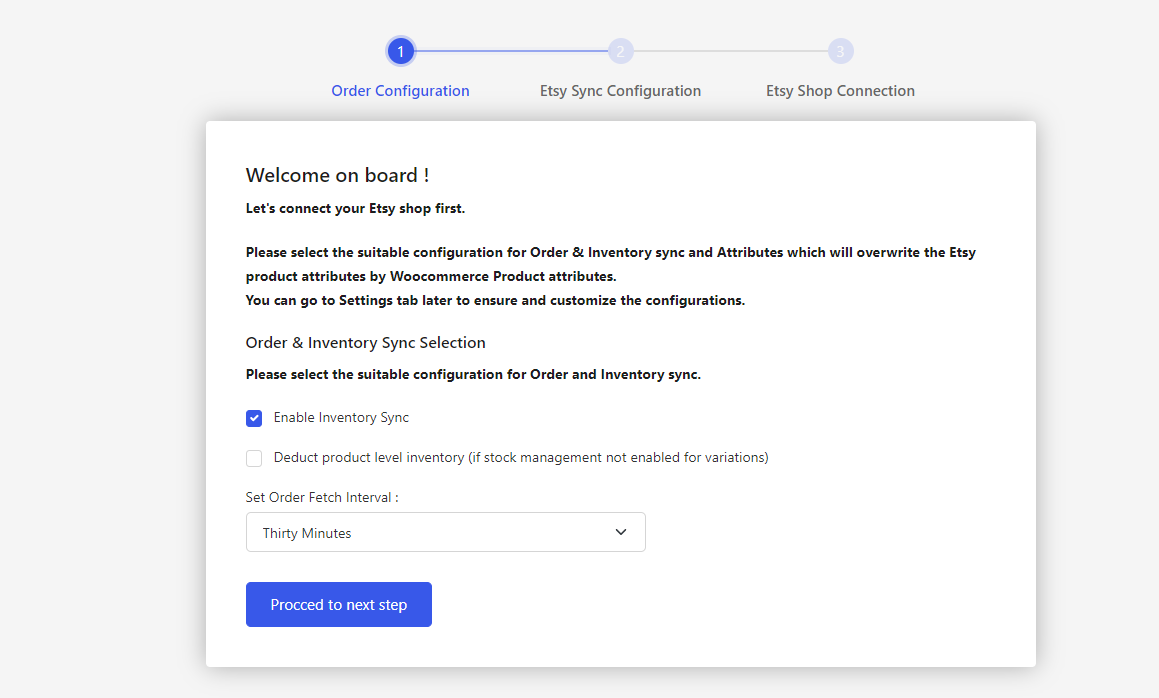Select the Etsy Shop Connection step label
The height and width of the screenshot is (698, 1159).
[x=840, y=90]
